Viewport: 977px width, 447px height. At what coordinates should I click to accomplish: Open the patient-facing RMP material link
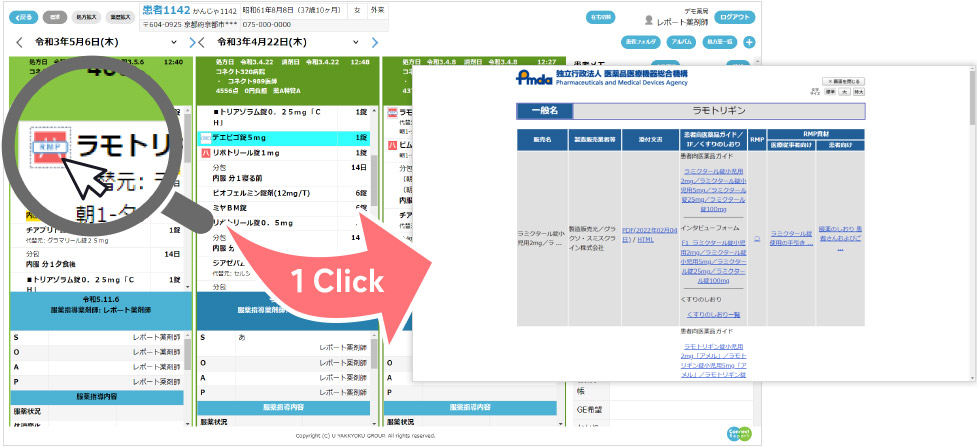[840, 239]
